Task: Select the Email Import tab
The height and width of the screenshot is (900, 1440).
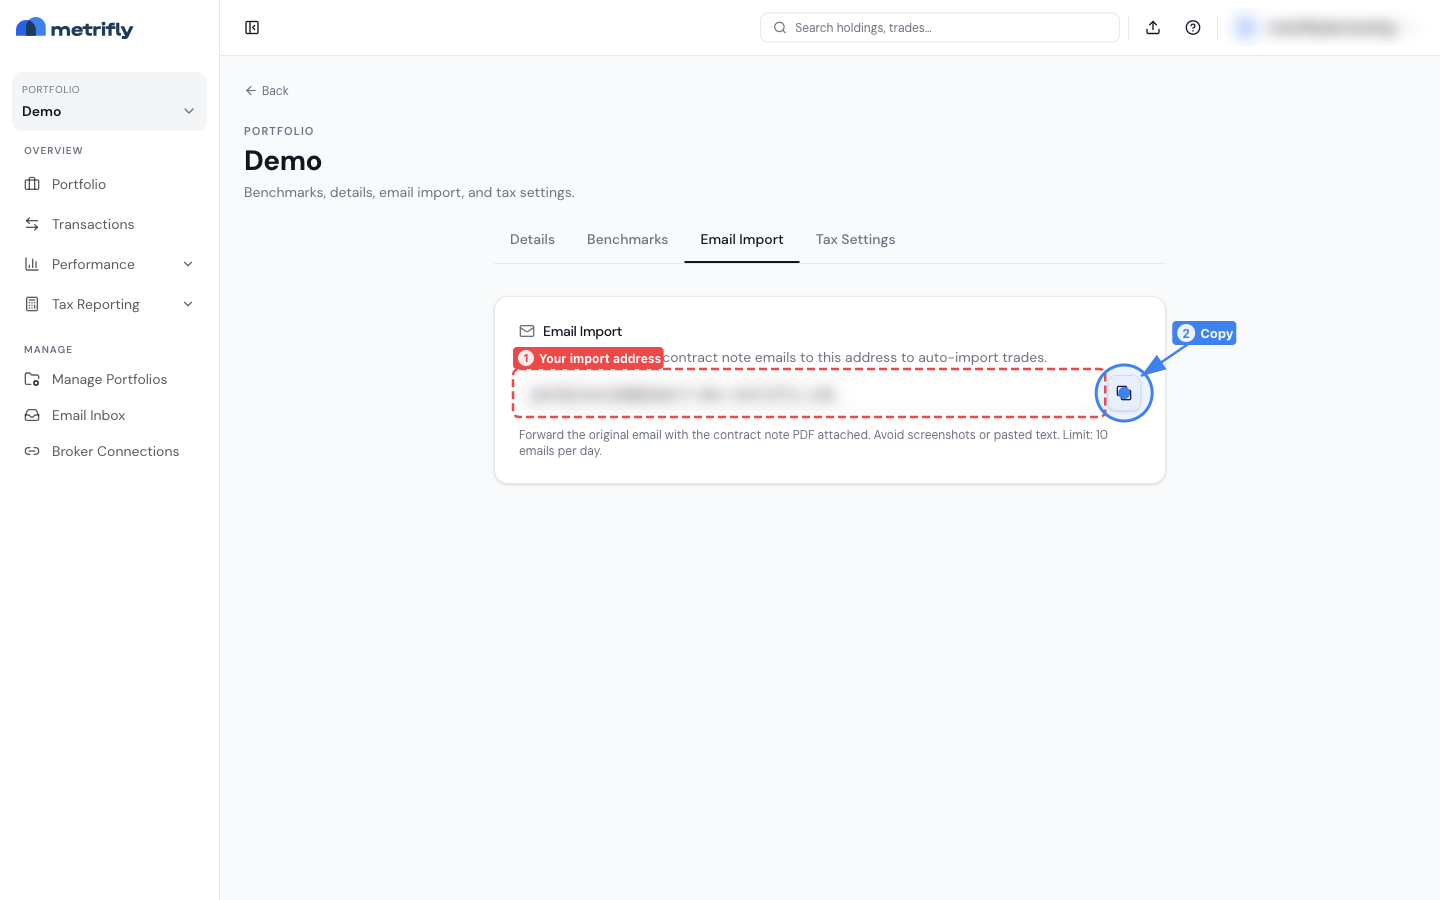Action: tap(742, 239)
